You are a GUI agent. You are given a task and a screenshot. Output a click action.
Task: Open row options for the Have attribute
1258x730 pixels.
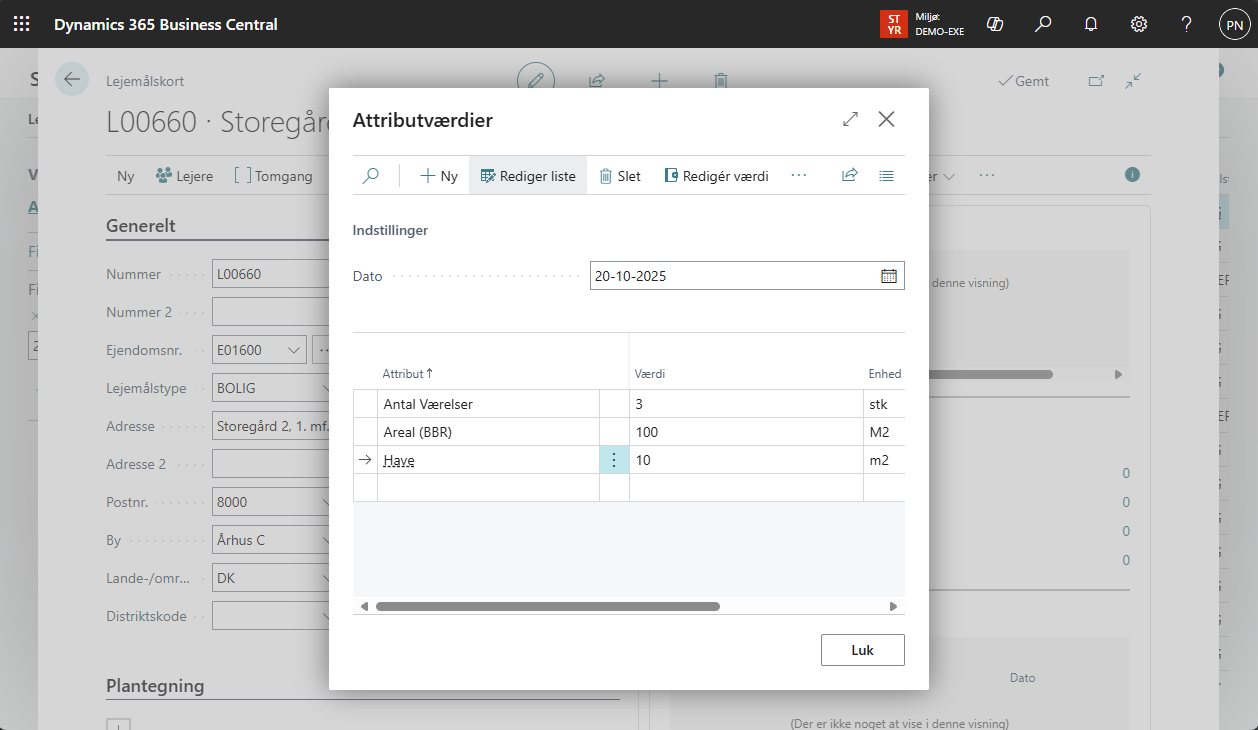point(614,460)
